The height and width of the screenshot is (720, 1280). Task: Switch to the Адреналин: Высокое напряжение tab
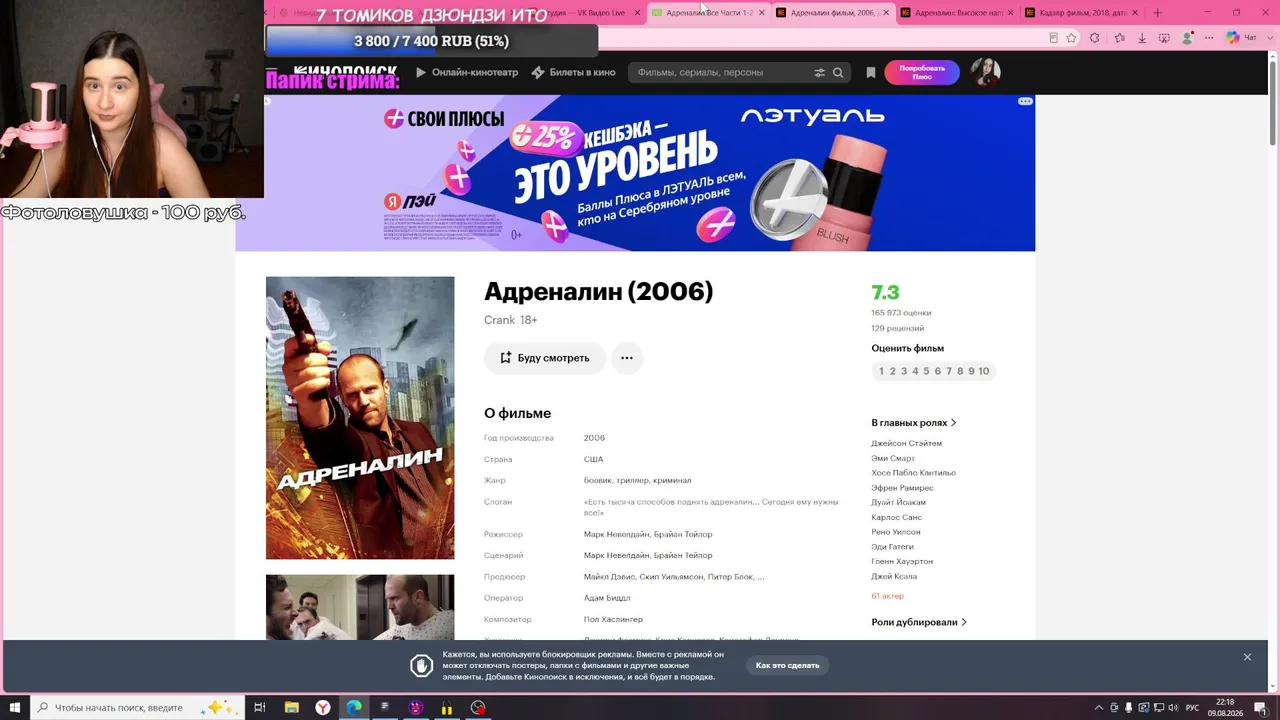tap(958, 13)
